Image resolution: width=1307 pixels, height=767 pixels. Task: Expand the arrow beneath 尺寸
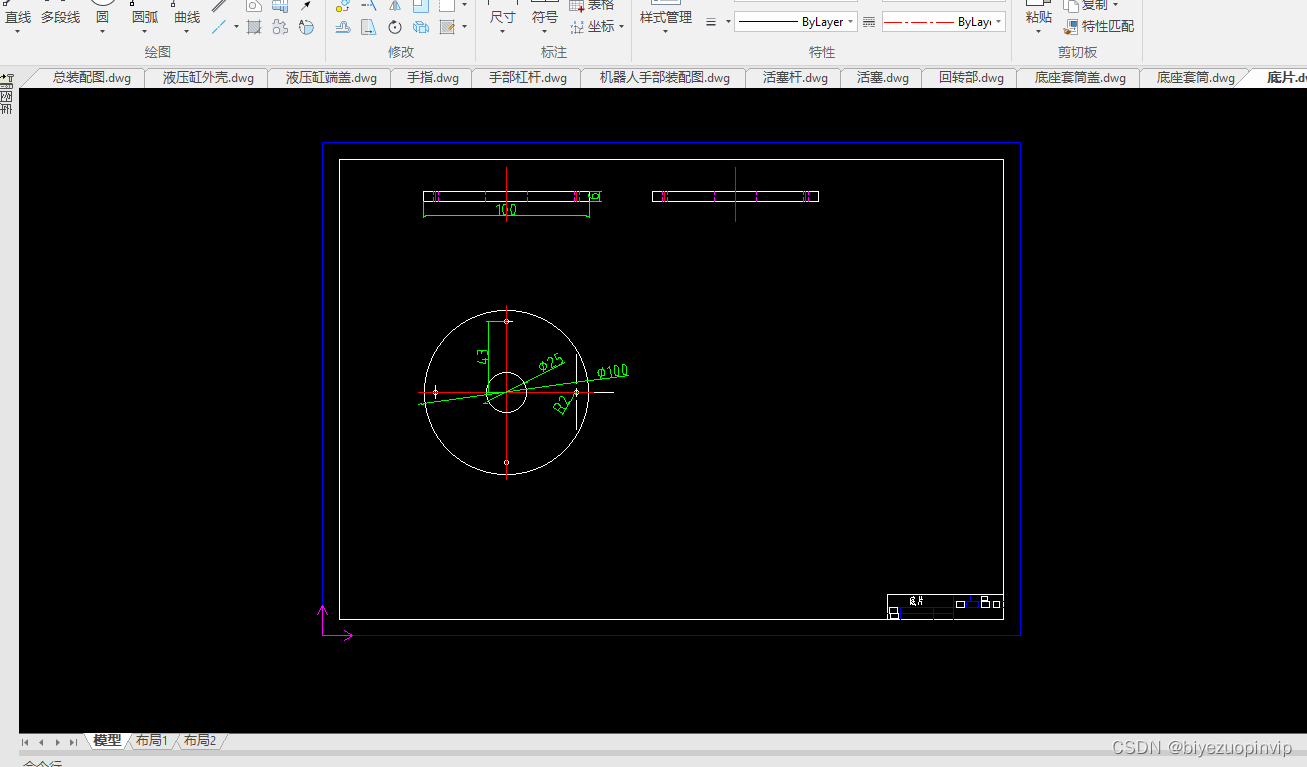[x=502, y=32]
